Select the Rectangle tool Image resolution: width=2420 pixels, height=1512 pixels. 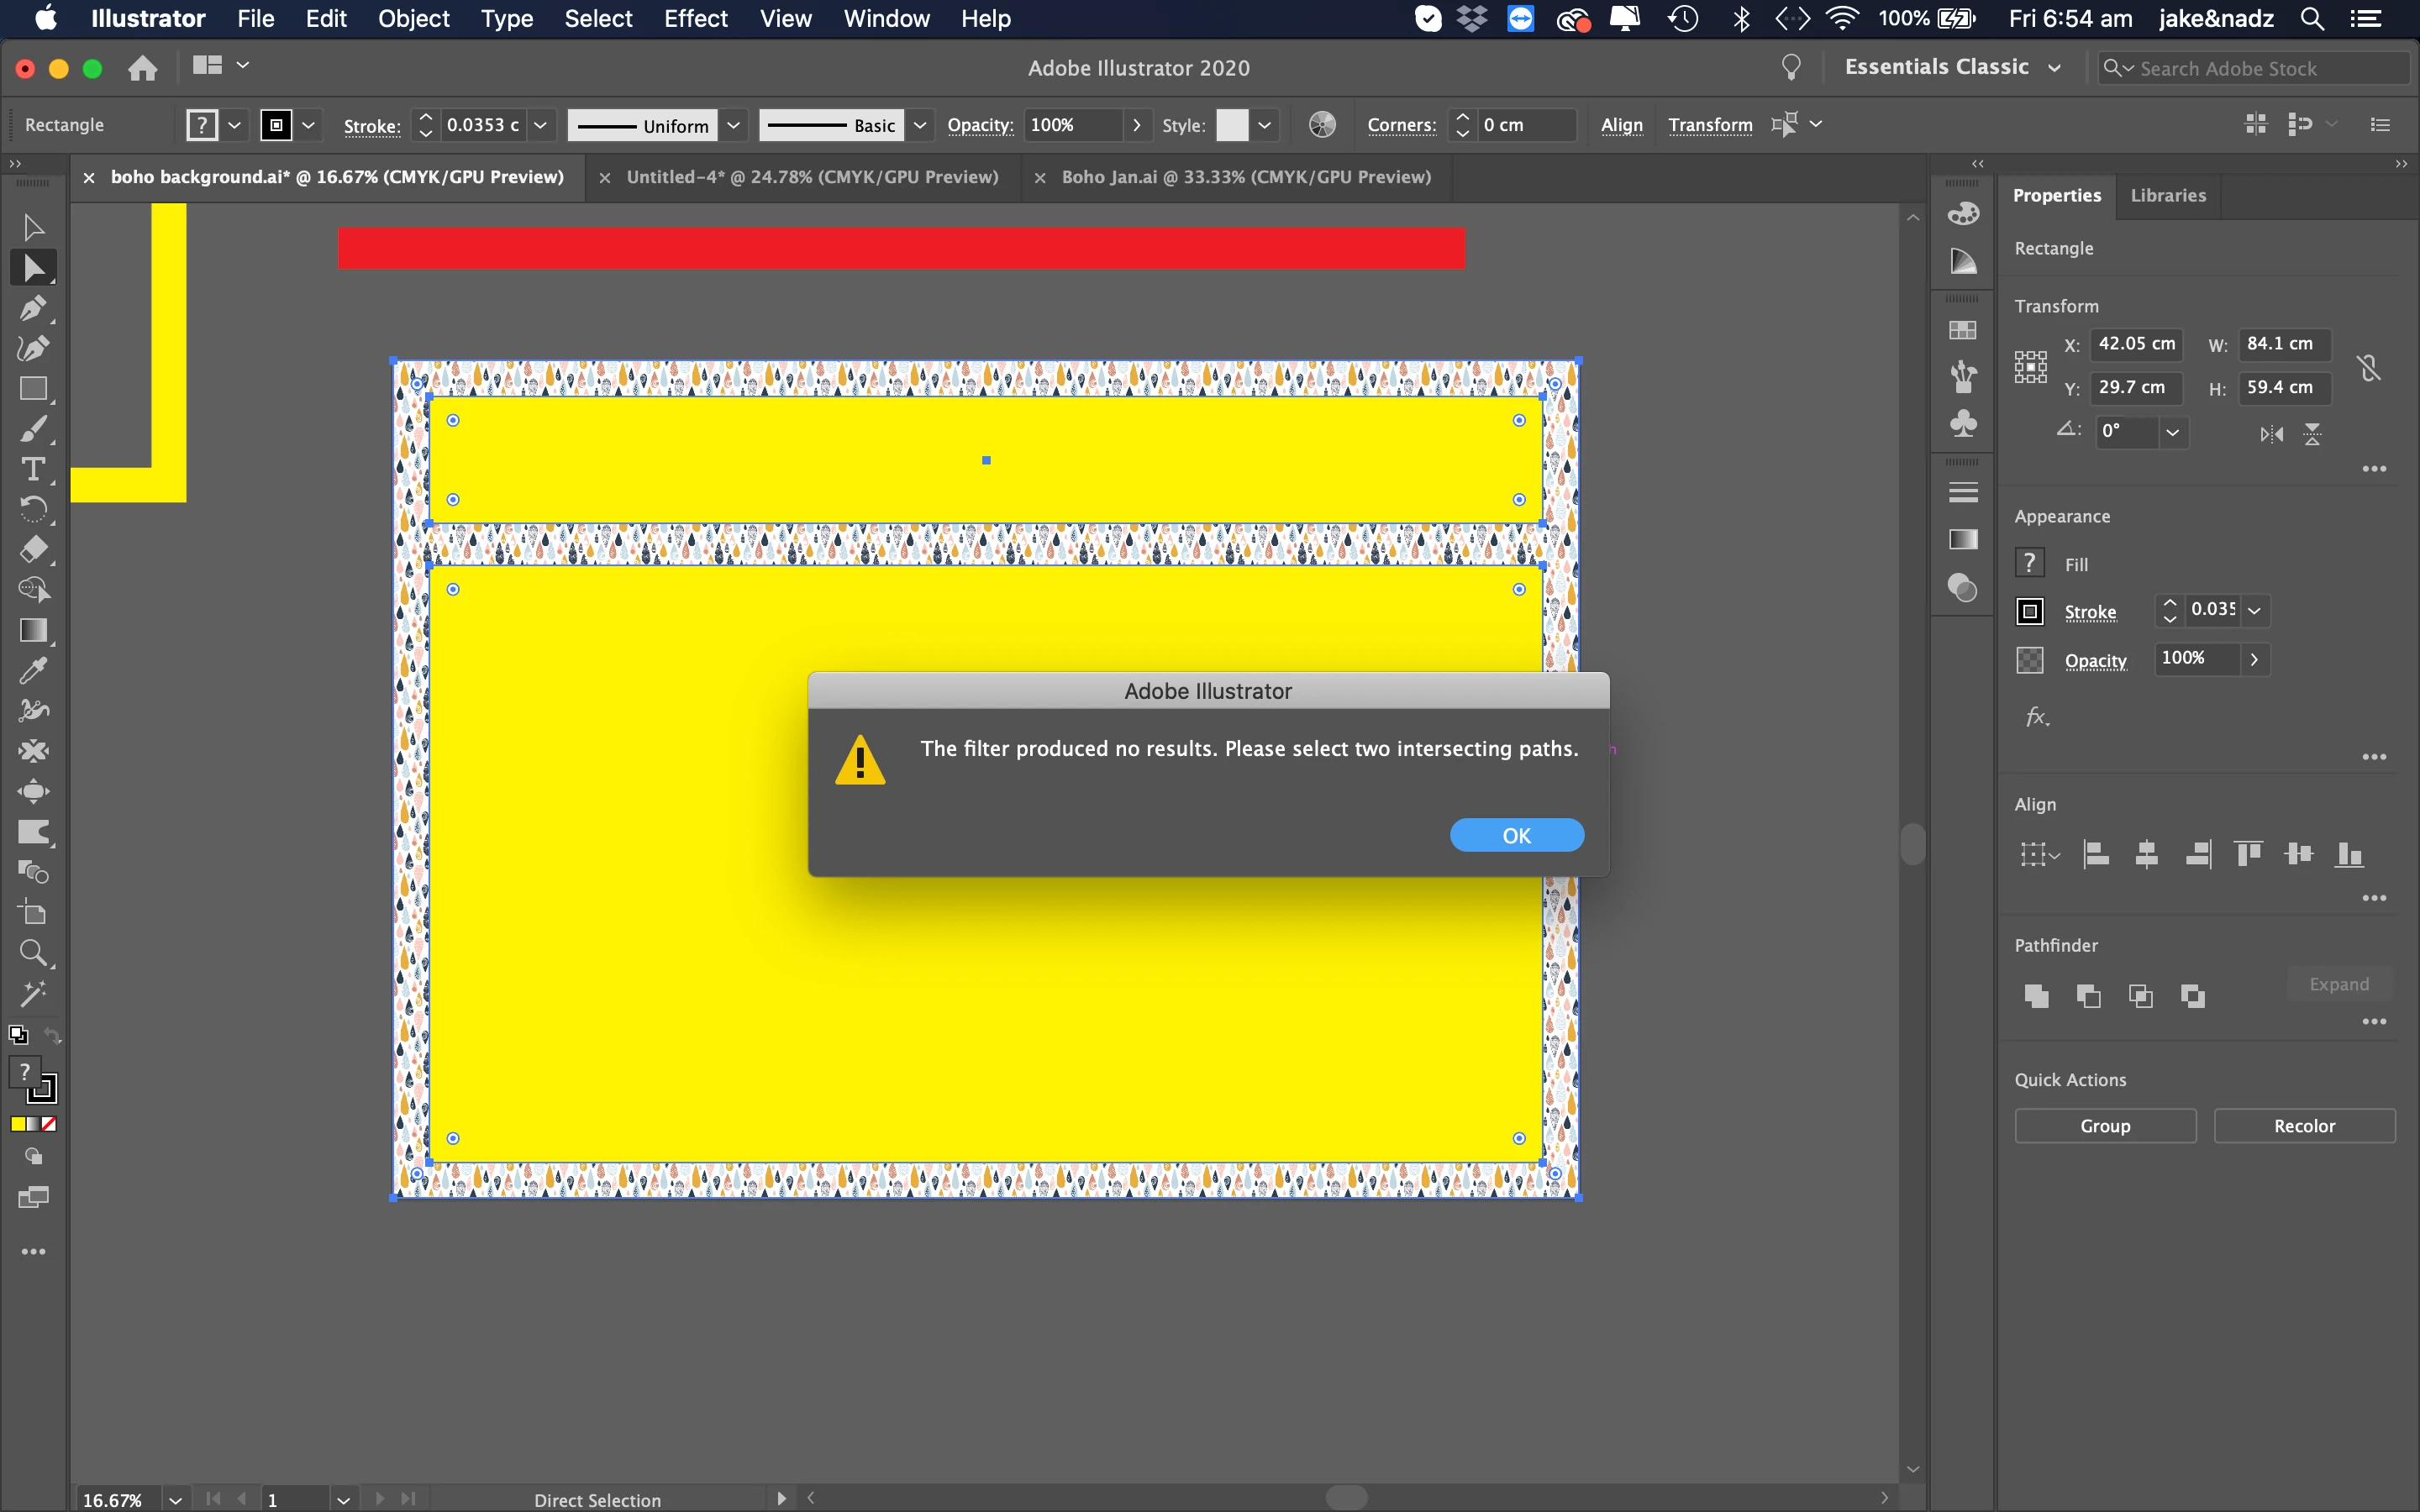tap(32, 389)
